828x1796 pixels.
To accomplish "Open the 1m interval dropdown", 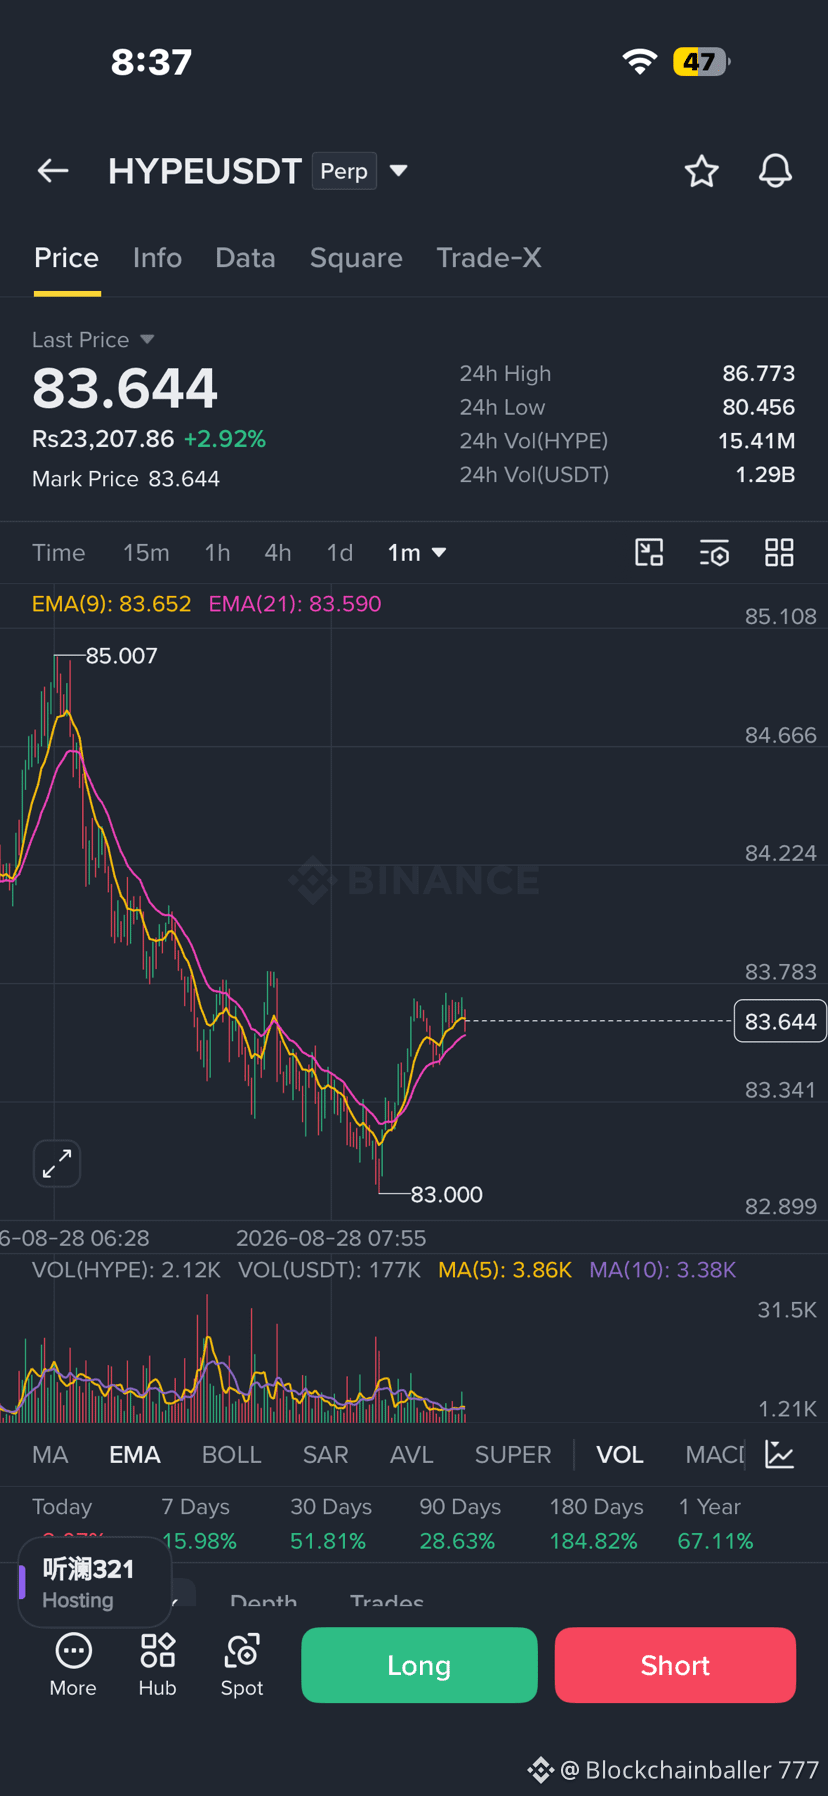I will [x=417, y=553].
